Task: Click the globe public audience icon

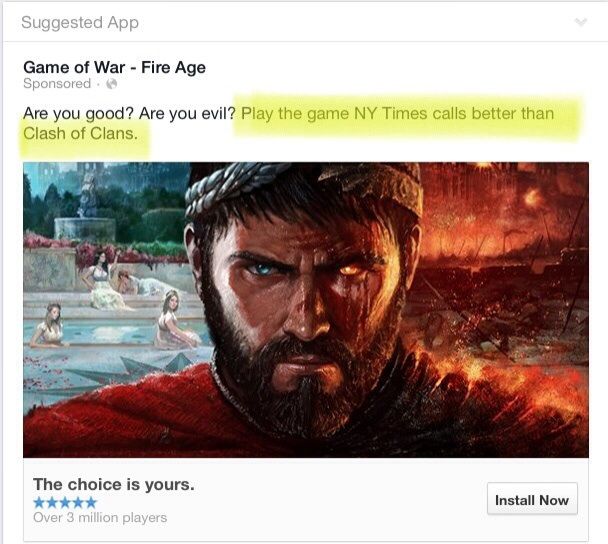Action: pyautogui.click(x=112, y=84)
